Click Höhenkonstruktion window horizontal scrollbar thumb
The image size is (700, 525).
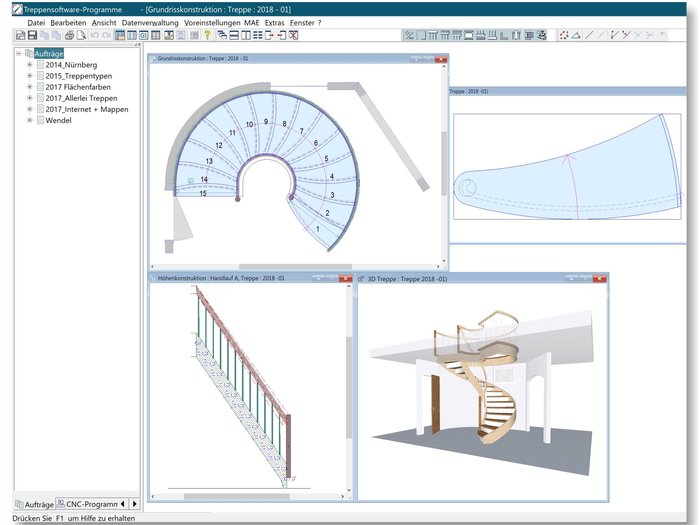pyautogui.click(x=237, y=496)
